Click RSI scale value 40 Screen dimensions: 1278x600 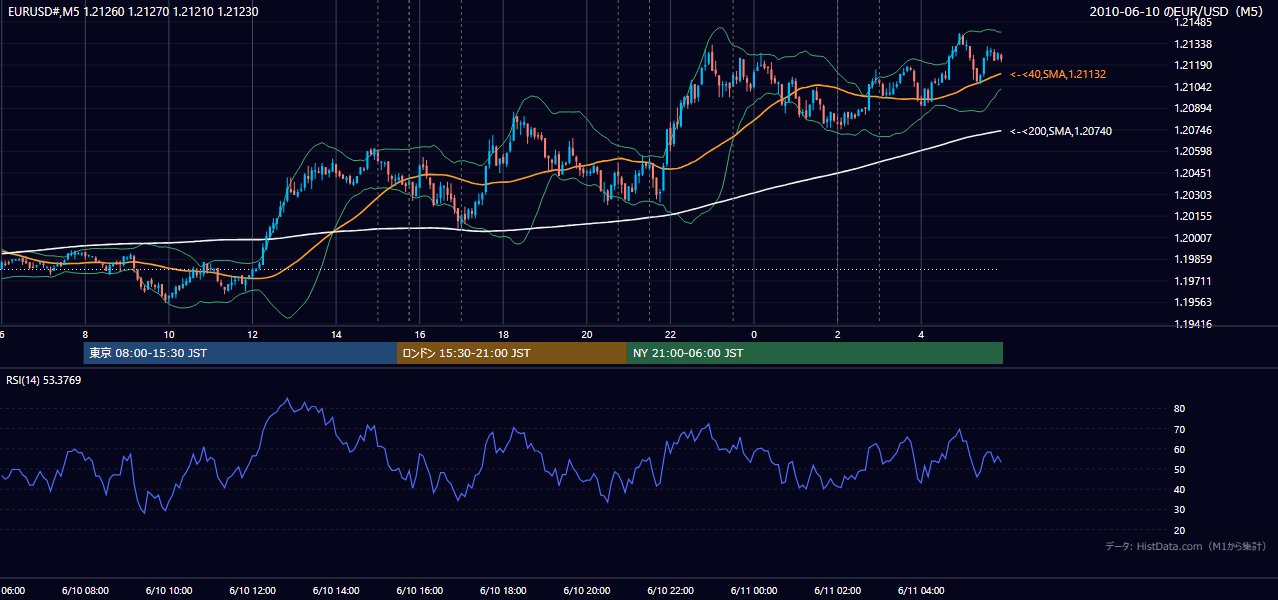point(1180,489)
